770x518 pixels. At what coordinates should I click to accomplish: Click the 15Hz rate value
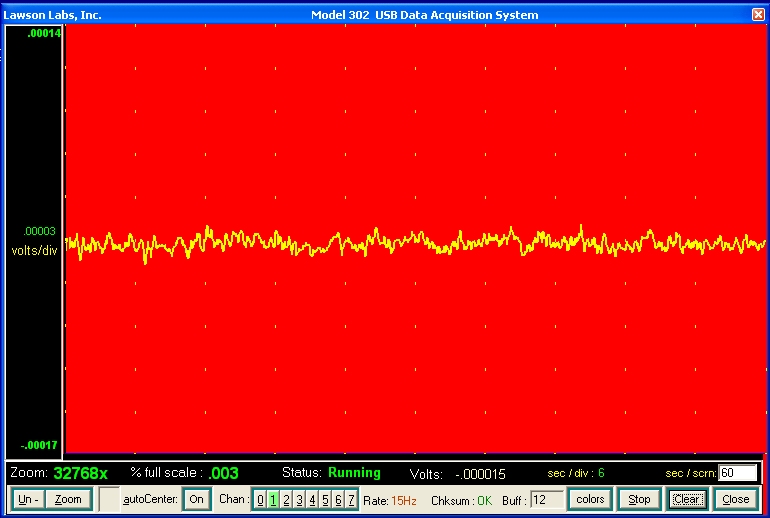click(x=404, y=500)
